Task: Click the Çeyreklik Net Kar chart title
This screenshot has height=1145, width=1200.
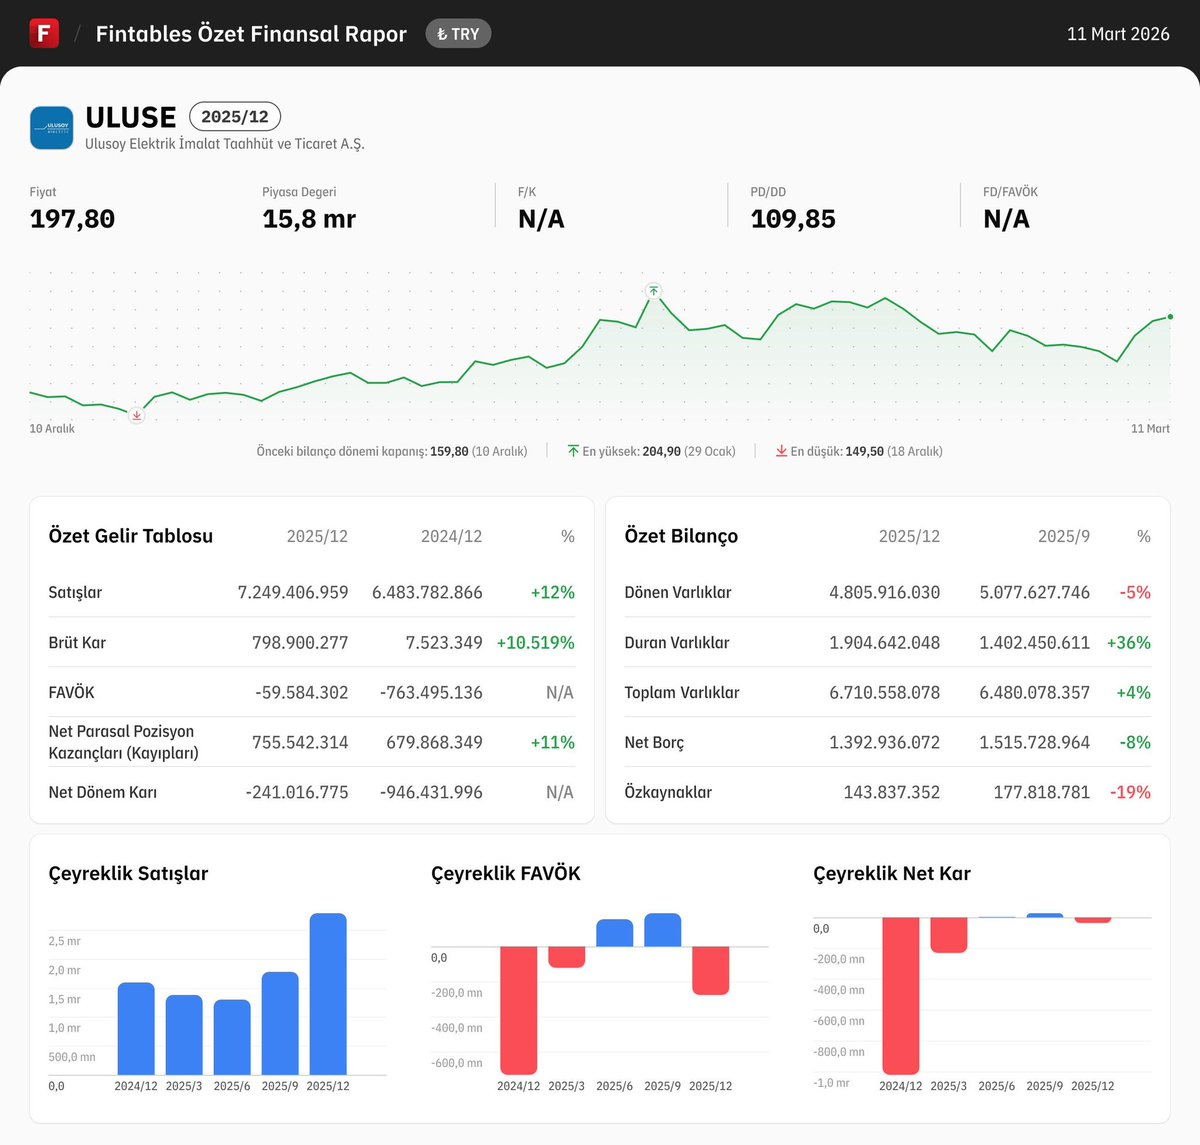Action: pos(892,873)
